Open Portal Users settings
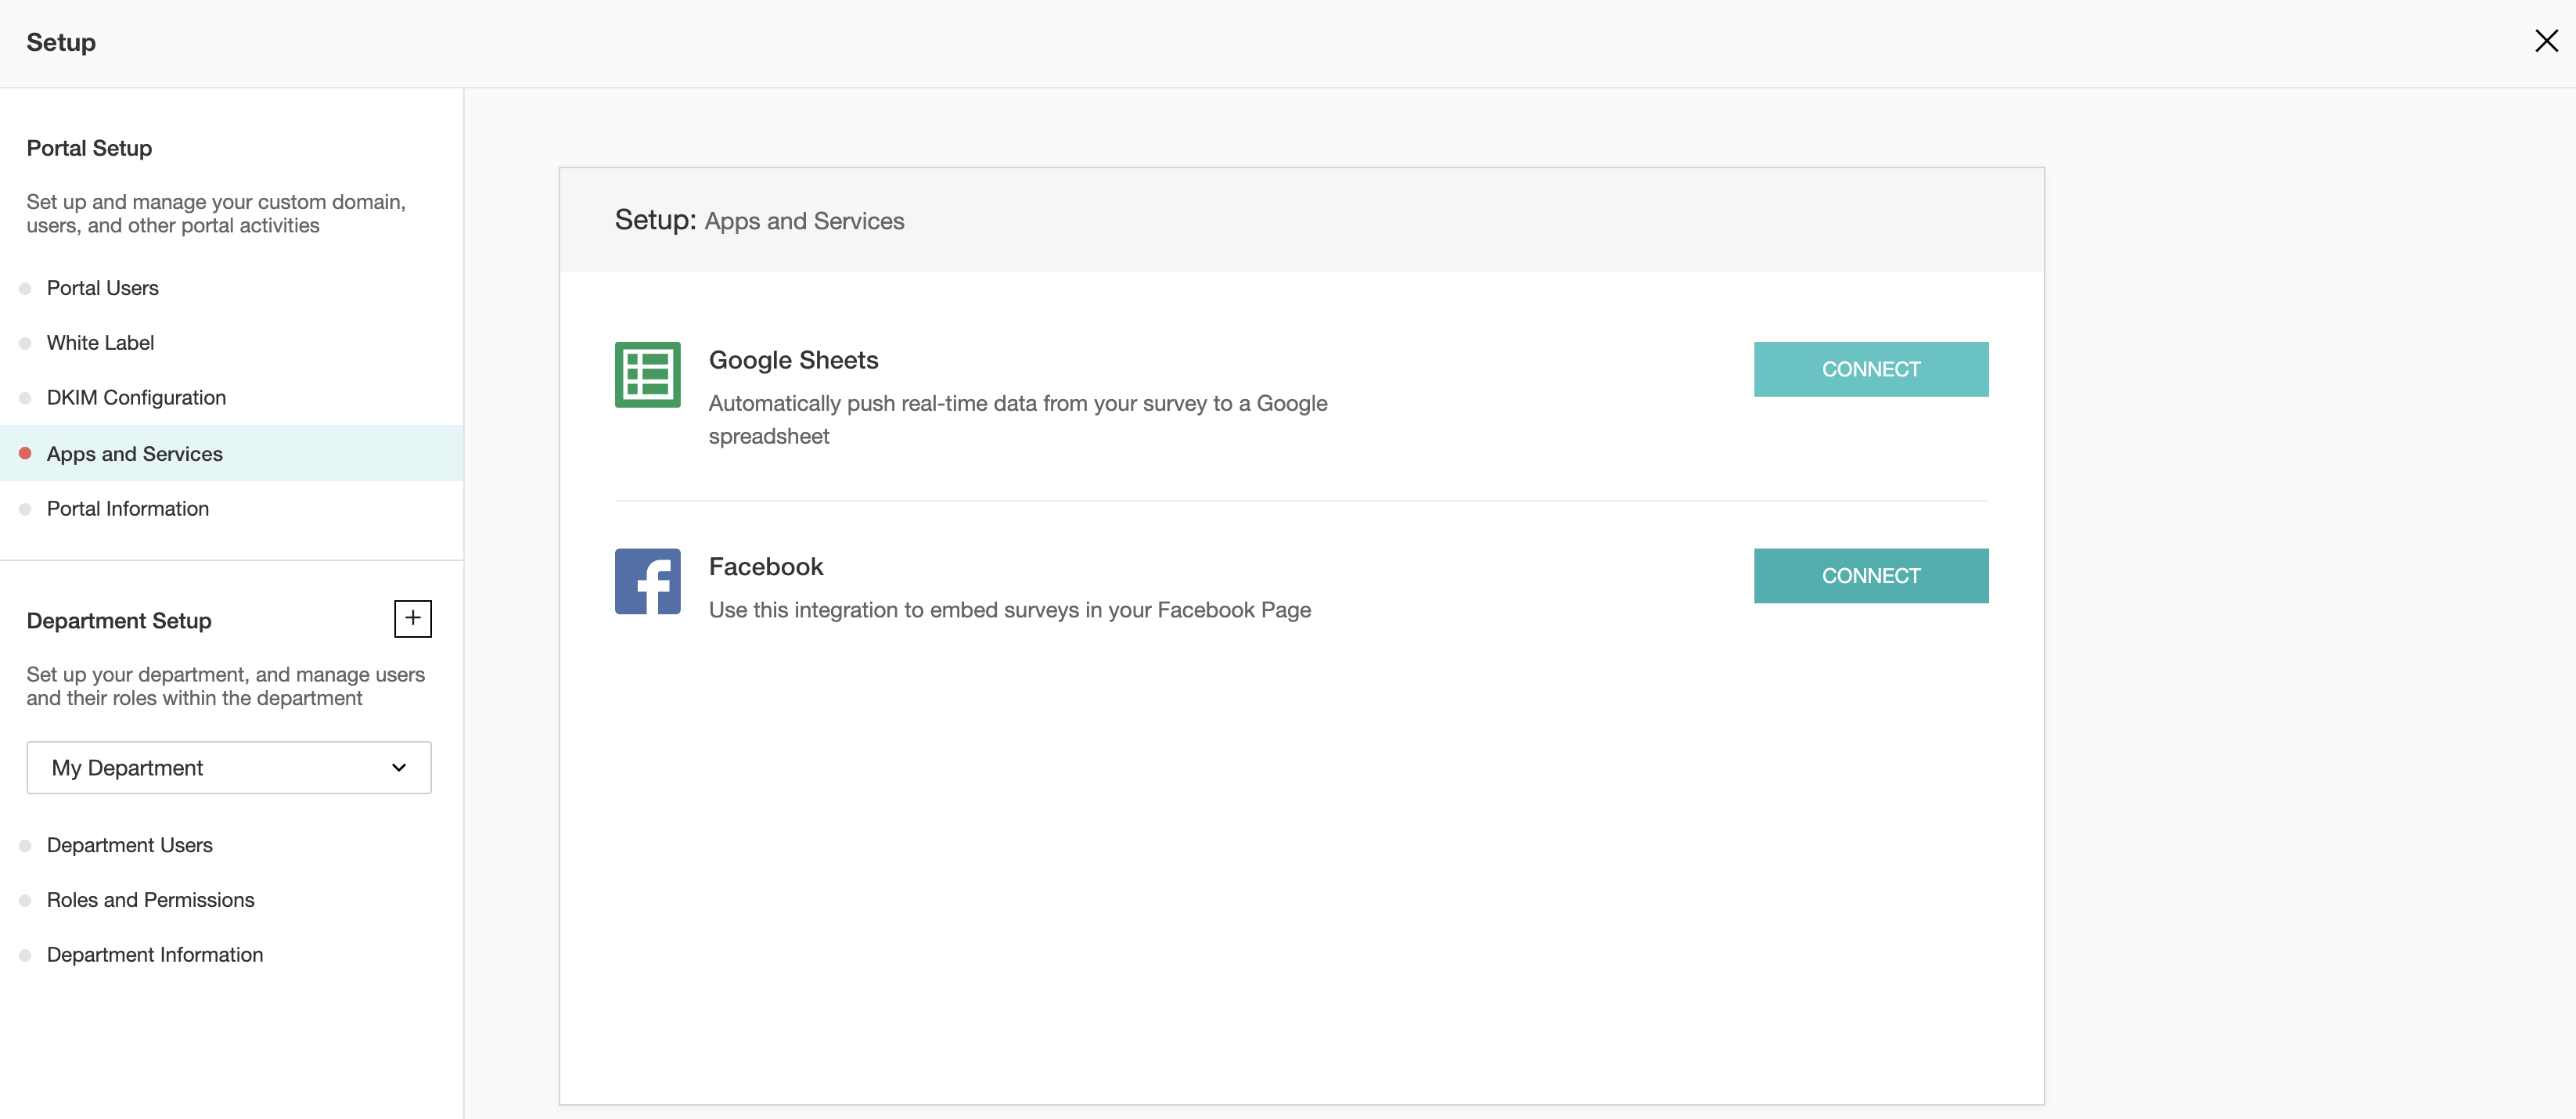 [x=102, y=288]
